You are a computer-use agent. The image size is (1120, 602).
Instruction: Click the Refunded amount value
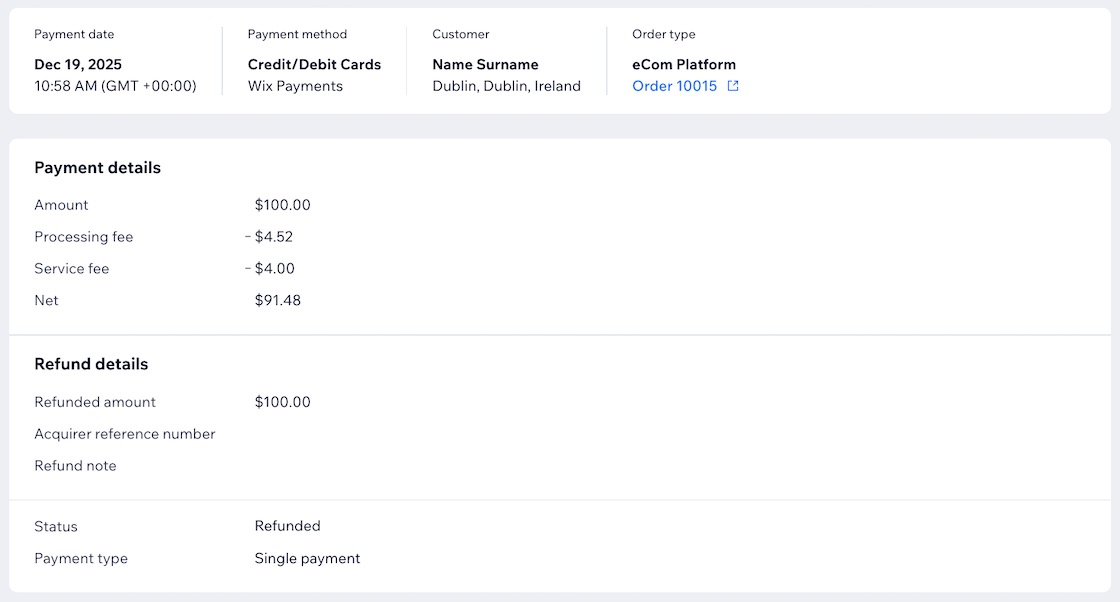click(282, 402)
